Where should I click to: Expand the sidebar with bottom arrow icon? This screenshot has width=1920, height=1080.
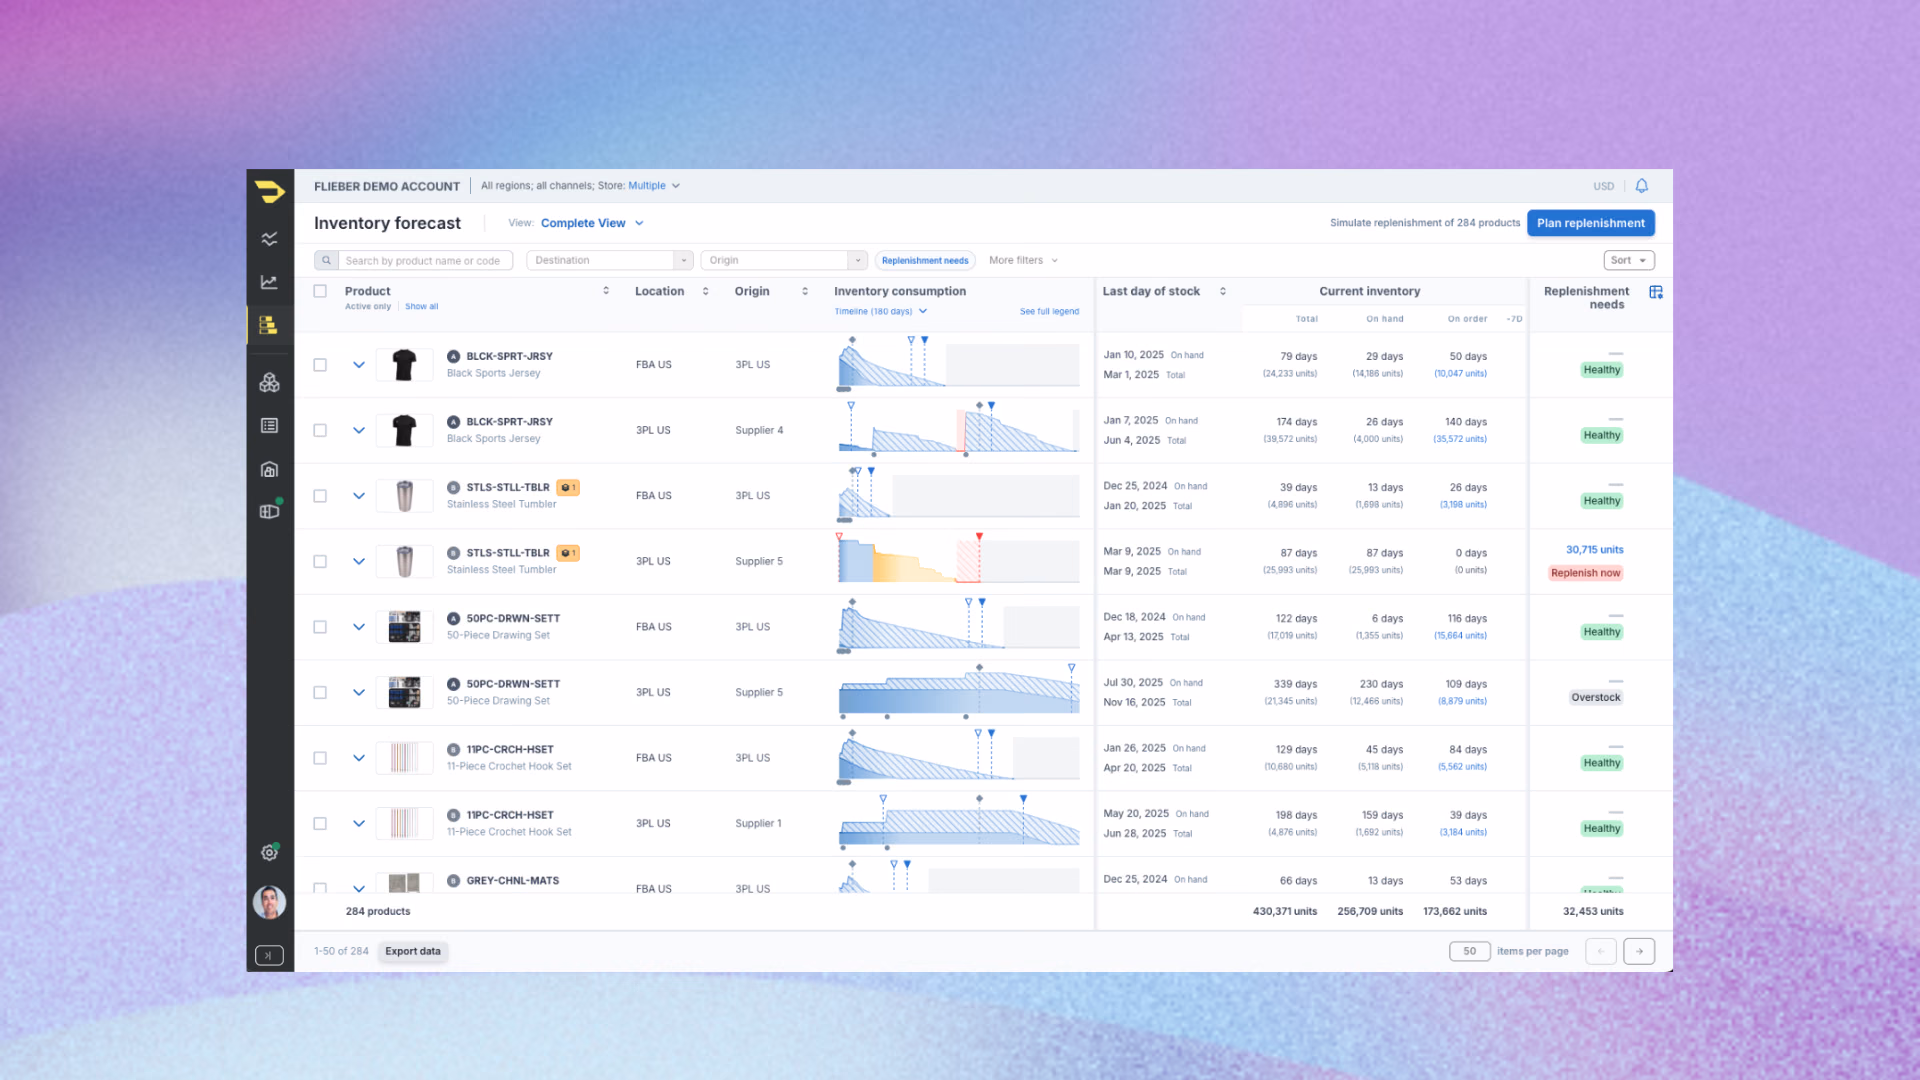pos(269,955)
